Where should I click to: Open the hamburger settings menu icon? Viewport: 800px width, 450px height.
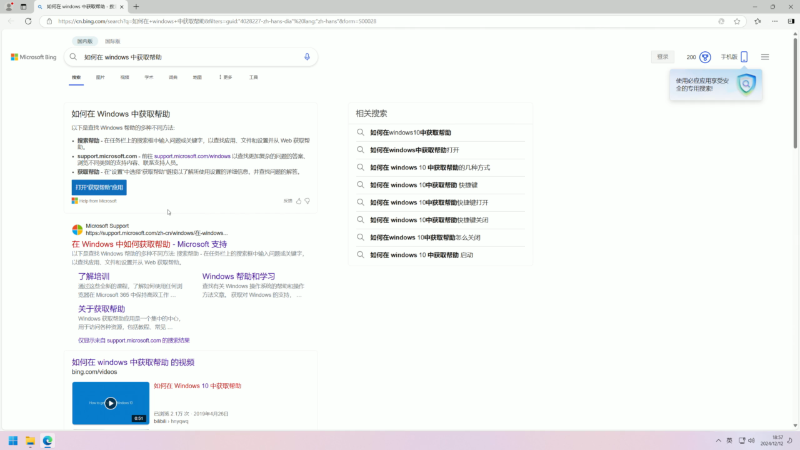coord(764,57)
